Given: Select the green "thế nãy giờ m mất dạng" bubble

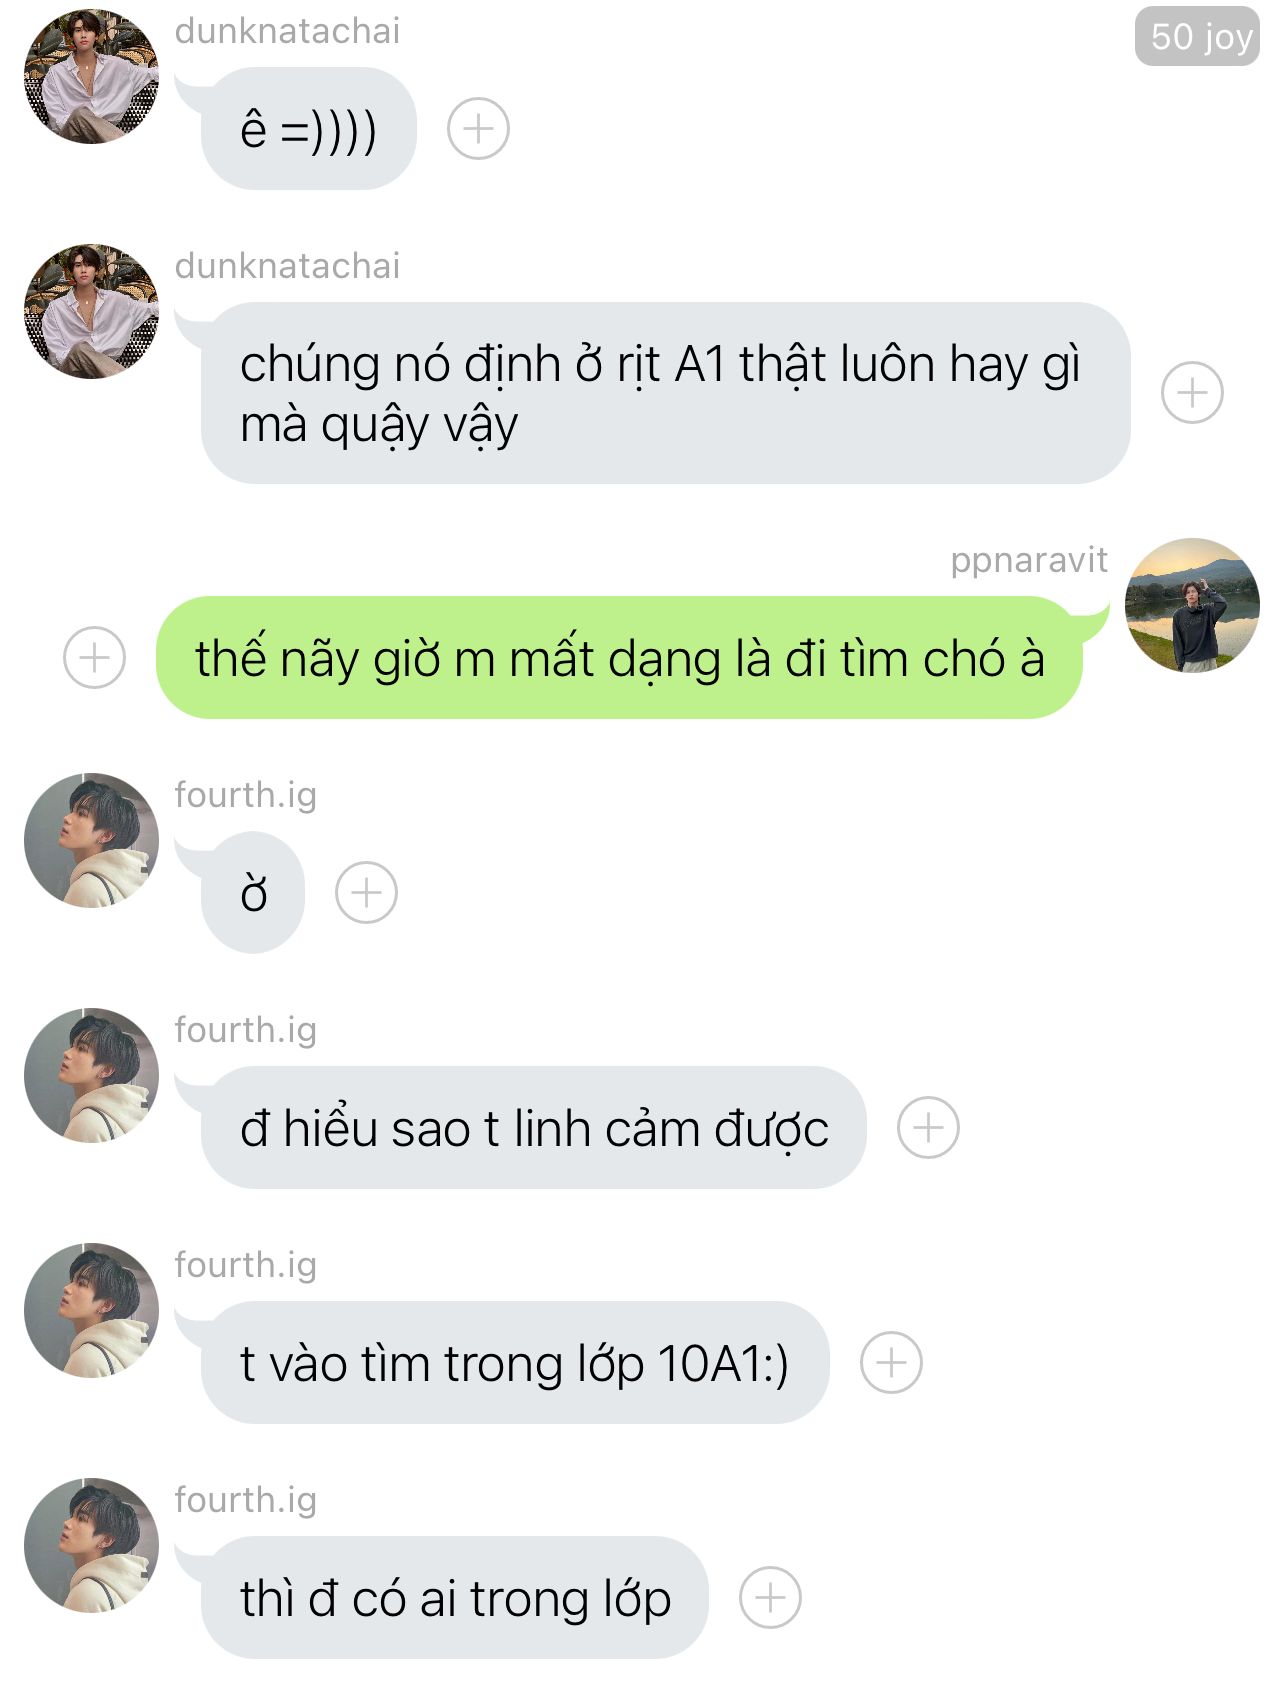Looking at the screenshot, I should point(620,658).
